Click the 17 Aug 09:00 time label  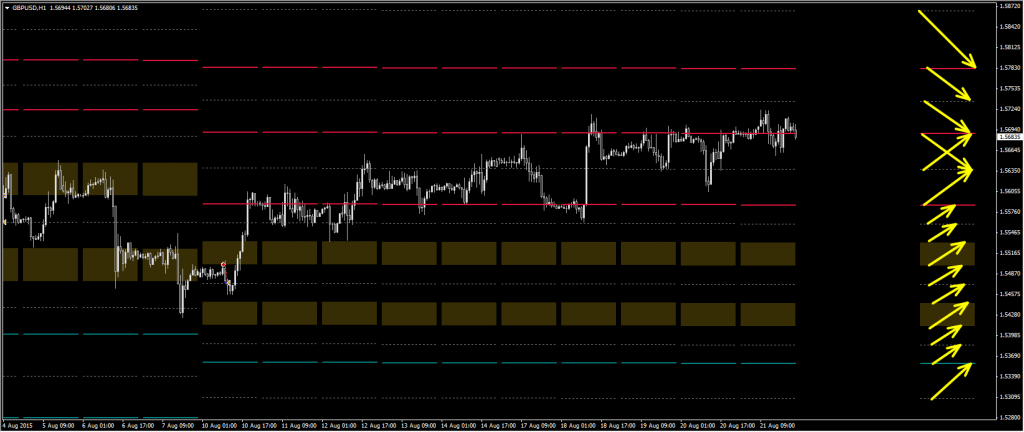click(537, 425)
